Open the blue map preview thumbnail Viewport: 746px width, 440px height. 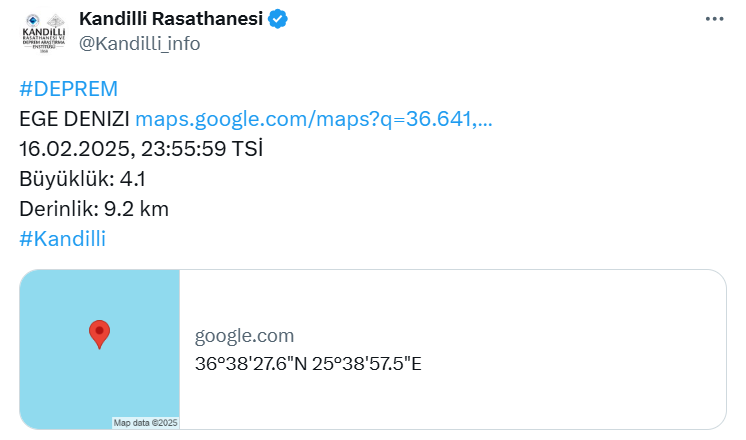tap(99, 350)
